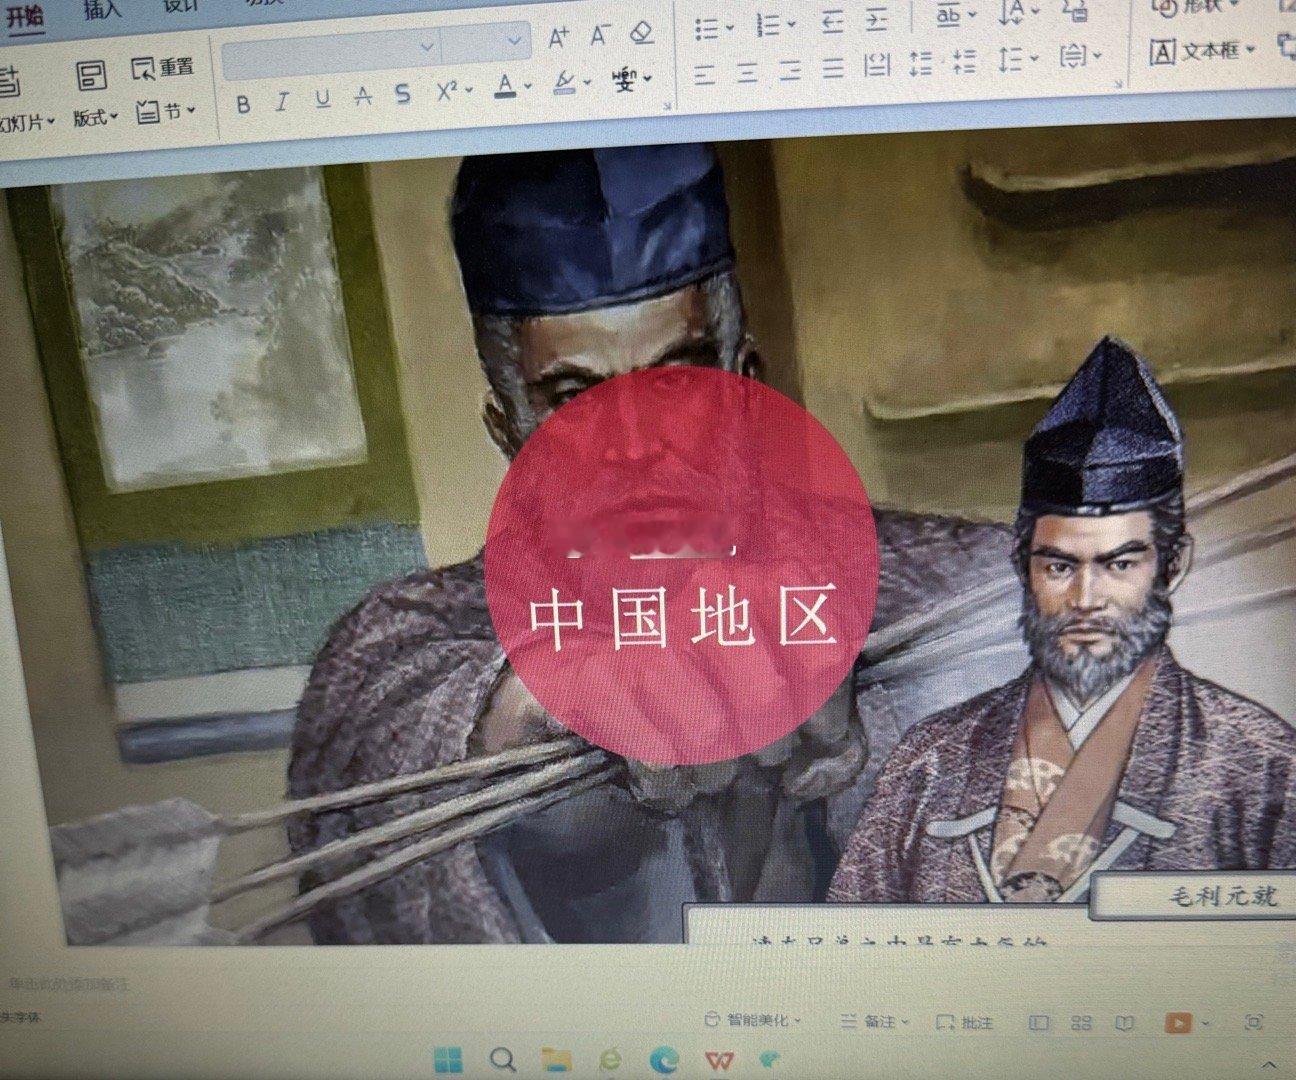The height and width of the screenshot is (1080, 1296).
Task: Open font color dropdown arrow
Action: tap(526, 86)
